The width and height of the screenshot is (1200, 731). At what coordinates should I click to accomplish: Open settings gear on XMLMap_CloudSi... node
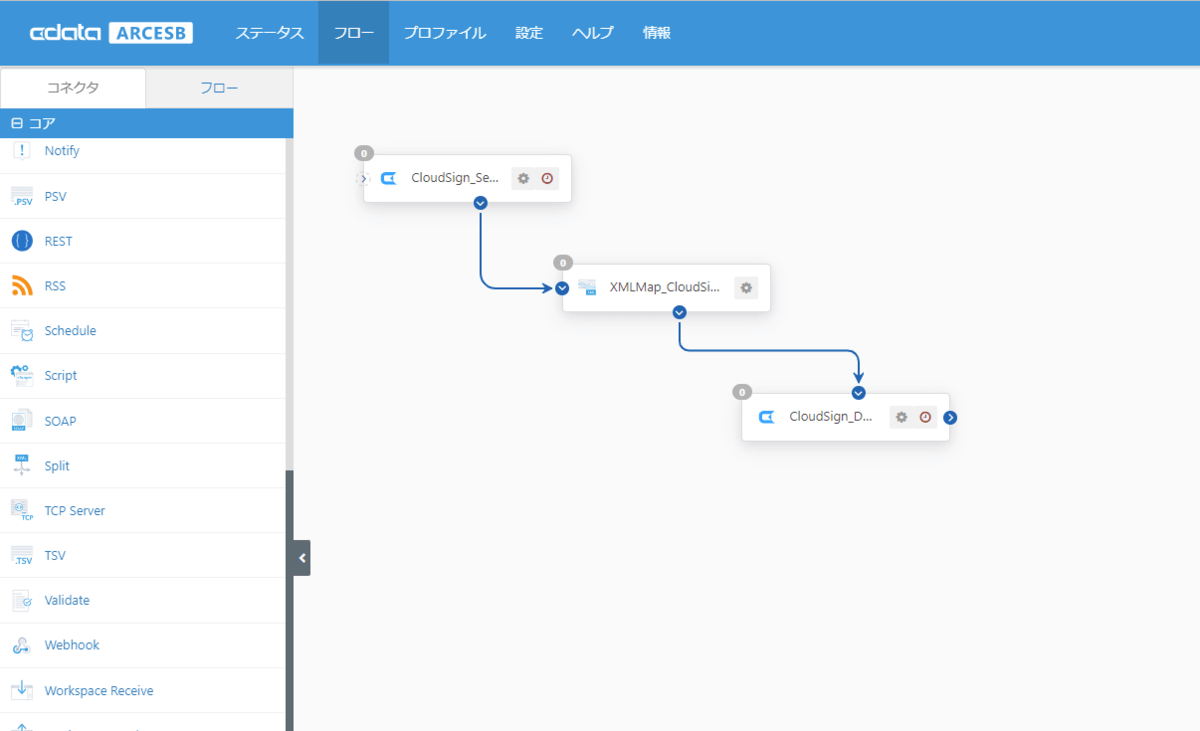pyautogui.click(x=745, y=288)
